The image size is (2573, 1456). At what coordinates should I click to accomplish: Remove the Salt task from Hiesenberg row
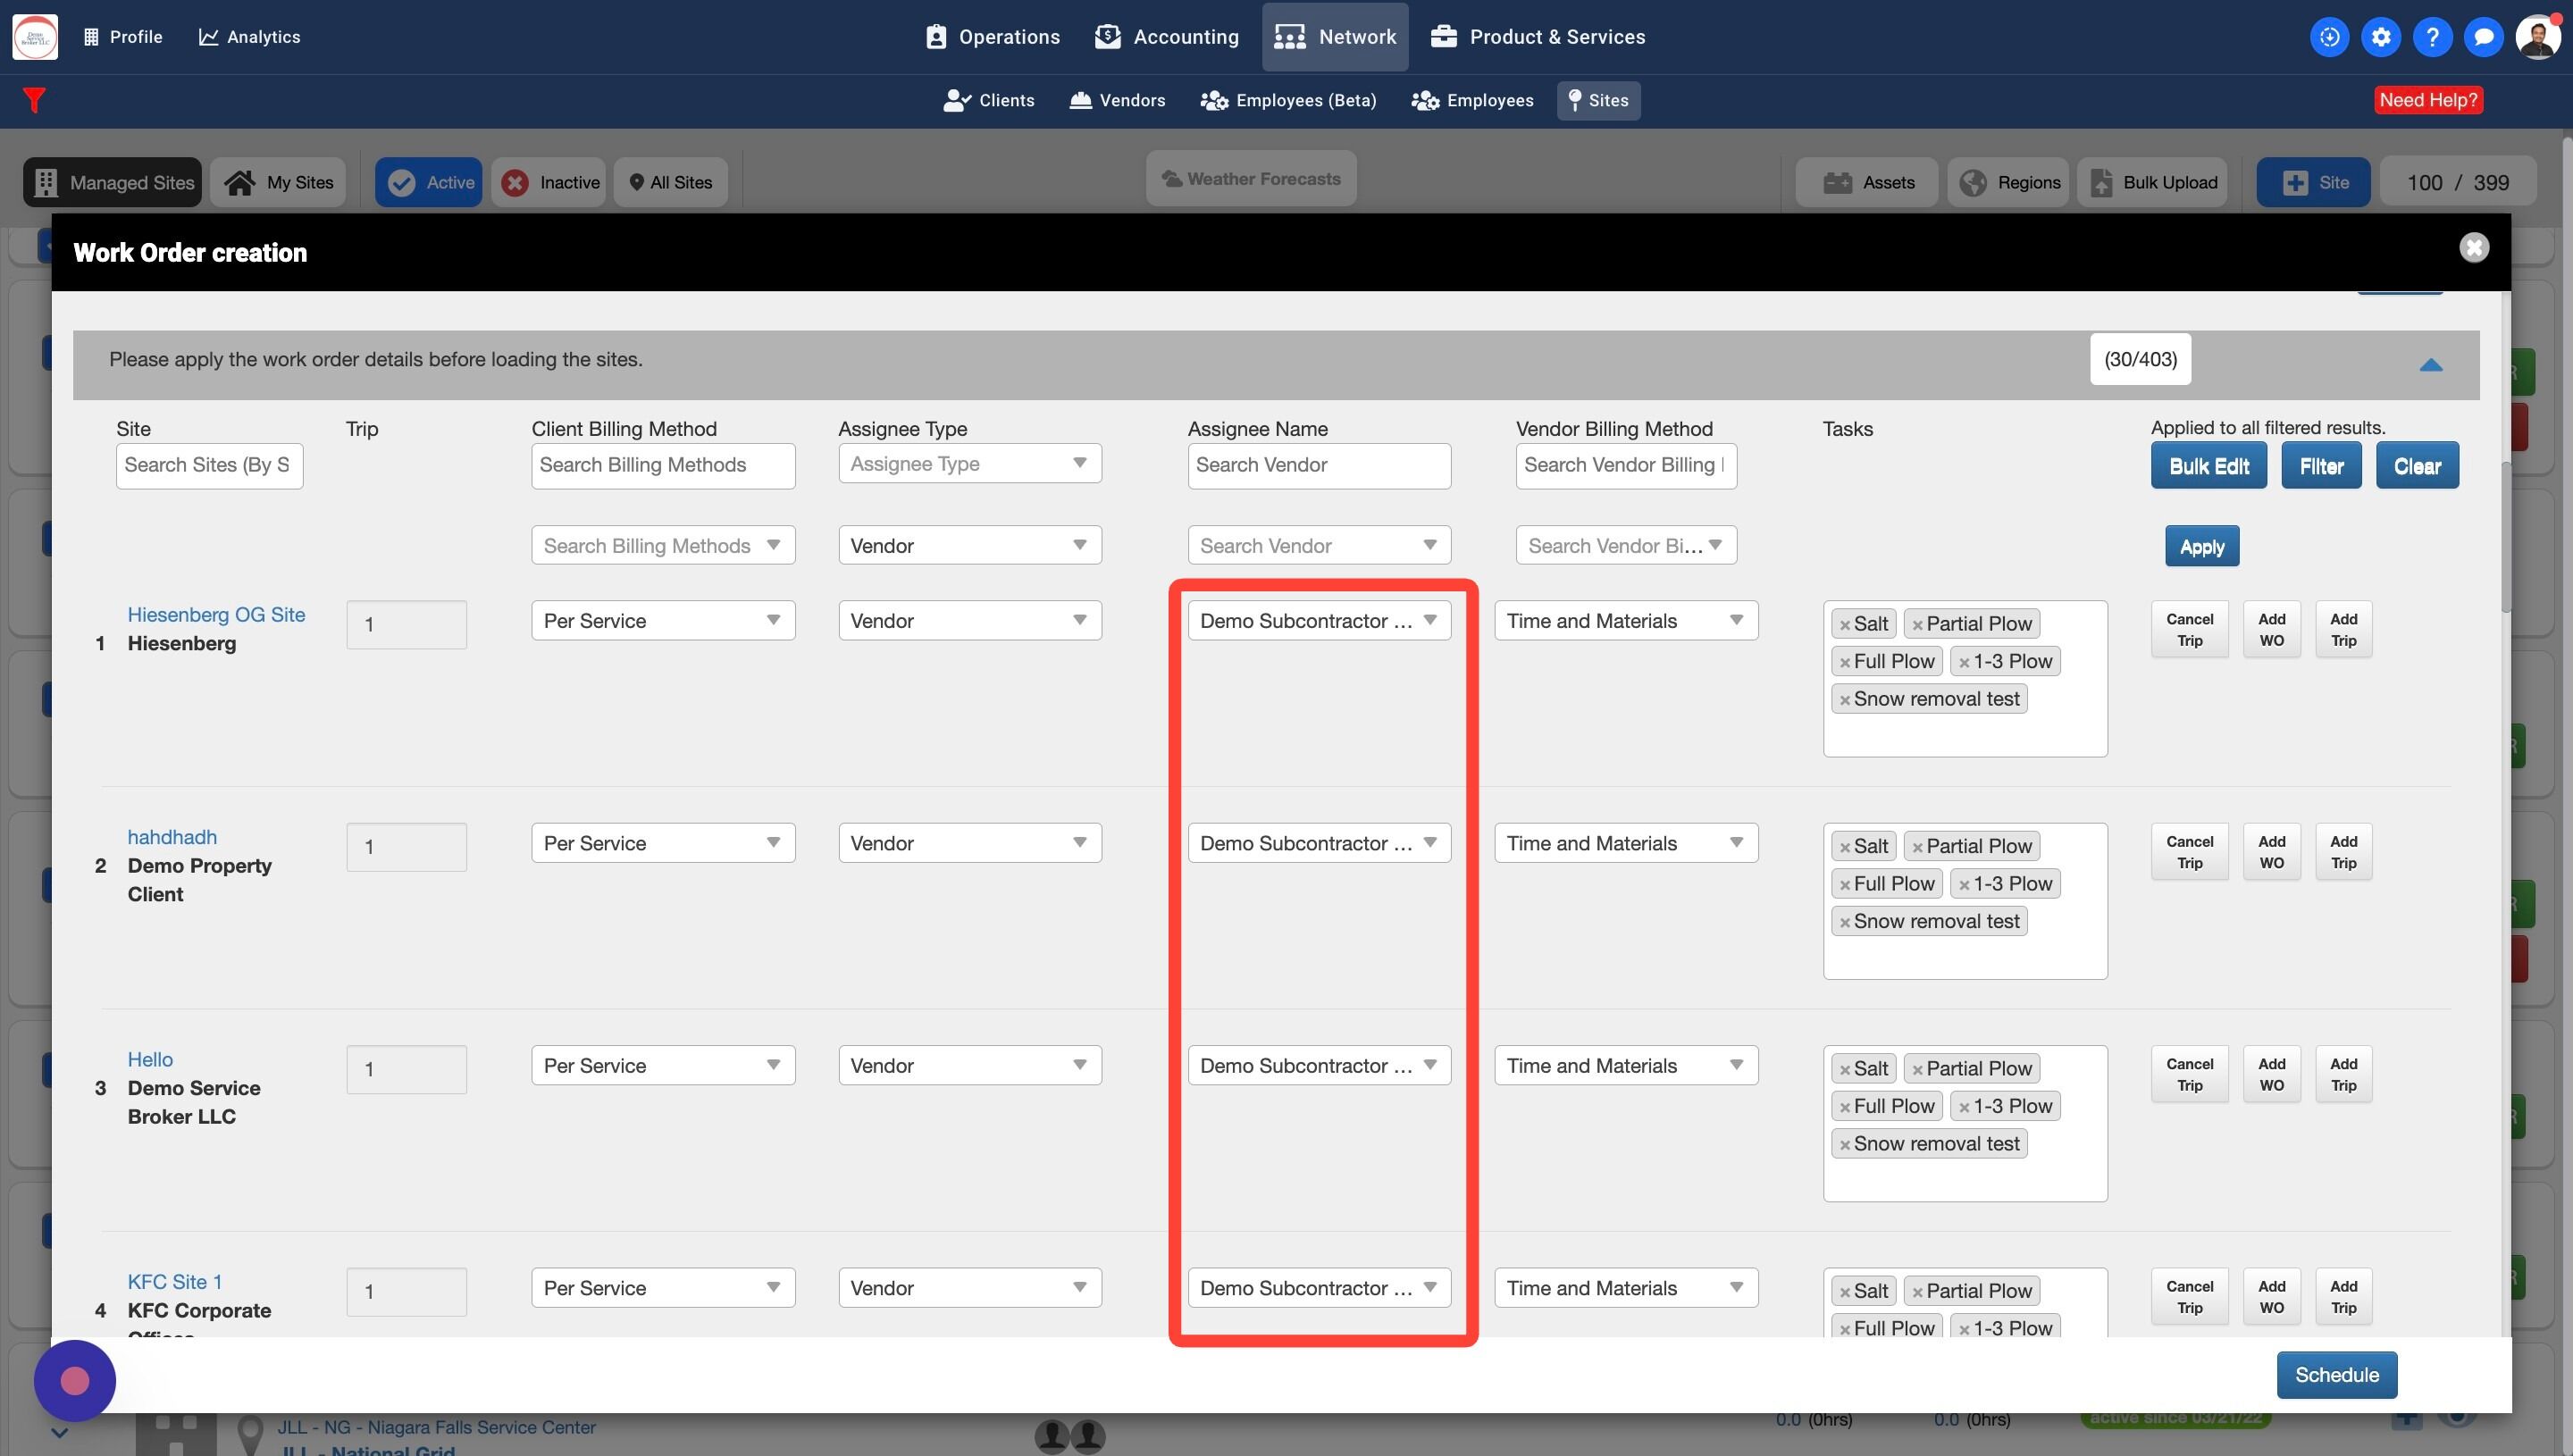point(1845,625)
